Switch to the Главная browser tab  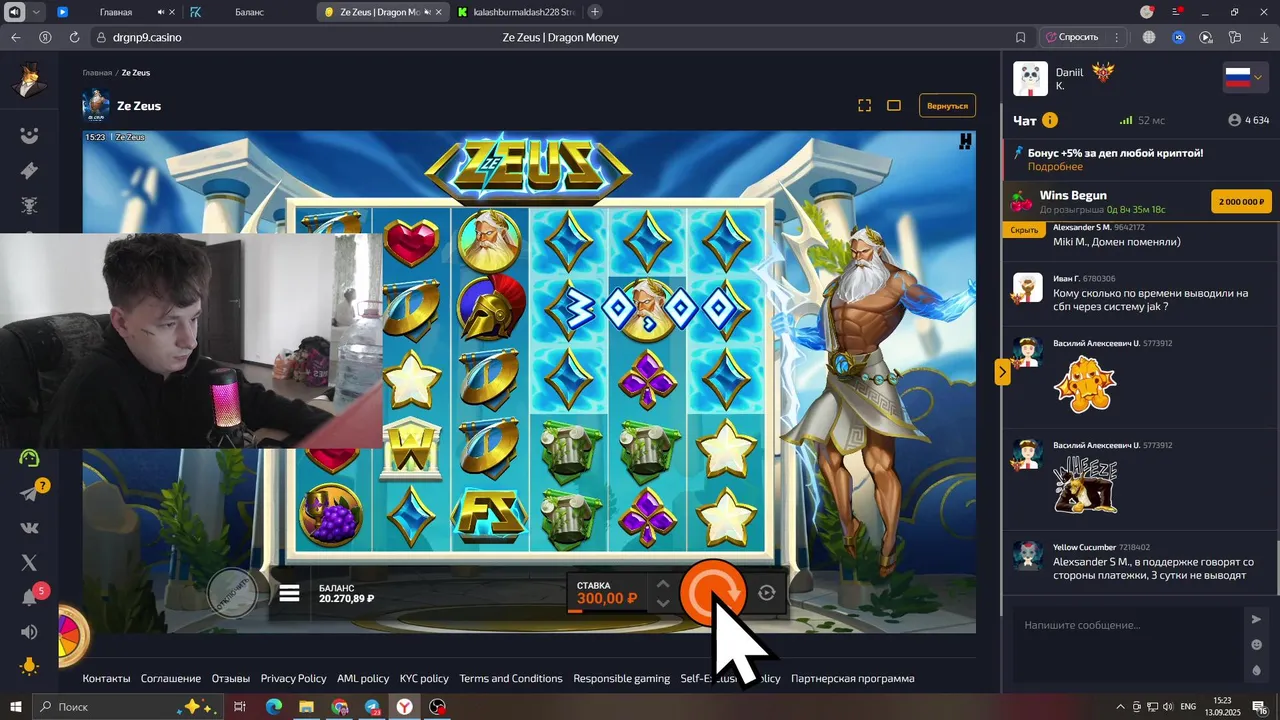click(116, 12)
